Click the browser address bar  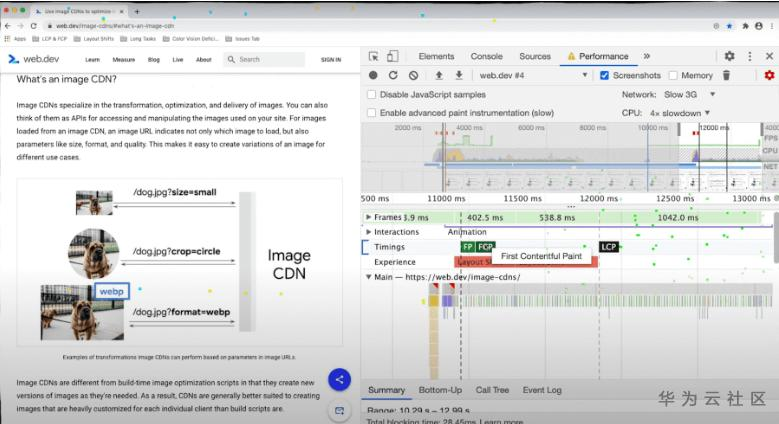coord(378,26)
